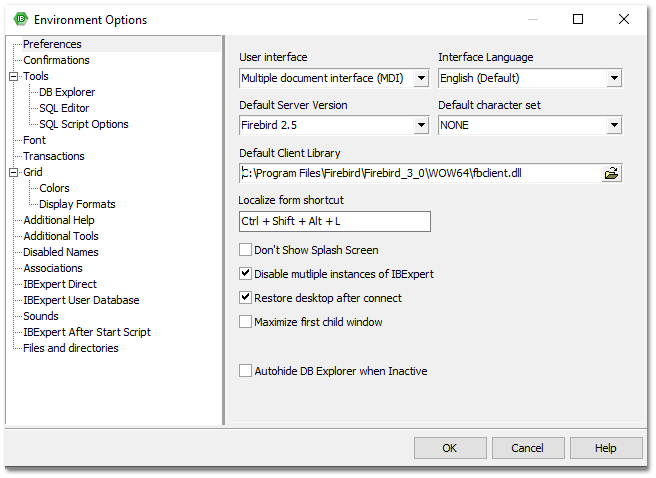This screenshot has height=478, width=656.
Task: Click the Help button
Action: 606,448
